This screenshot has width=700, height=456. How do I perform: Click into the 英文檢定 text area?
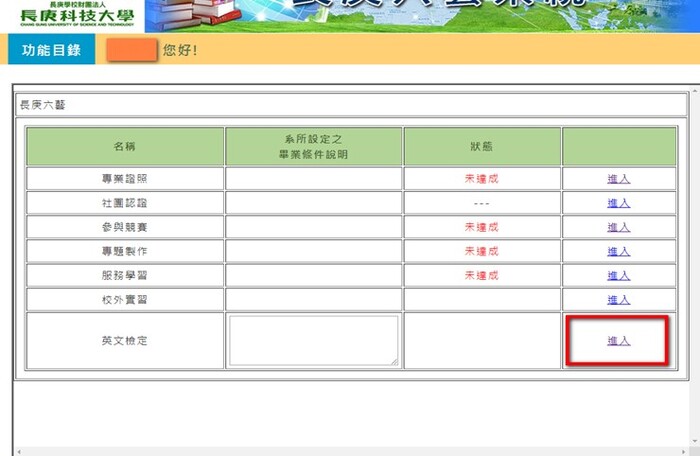tap(313, 340)
